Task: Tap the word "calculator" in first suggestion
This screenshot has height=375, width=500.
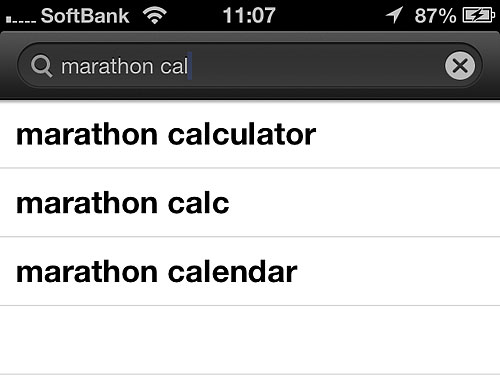Action: point(242,135)
